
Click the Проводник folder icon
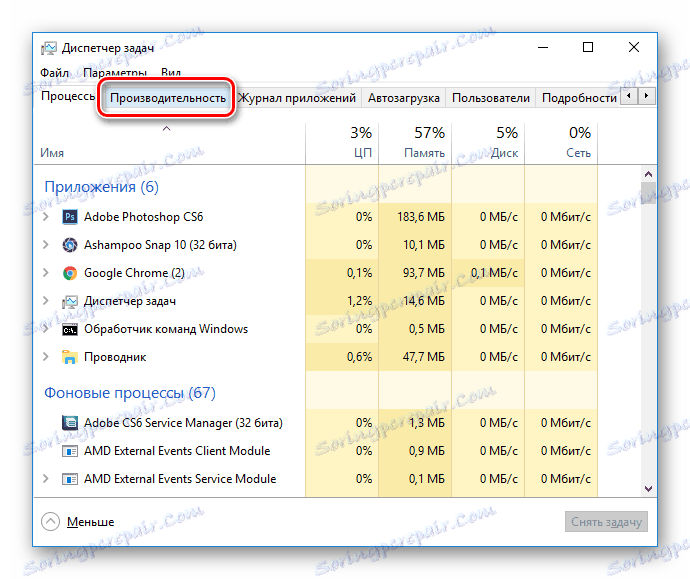pos(70,357)
